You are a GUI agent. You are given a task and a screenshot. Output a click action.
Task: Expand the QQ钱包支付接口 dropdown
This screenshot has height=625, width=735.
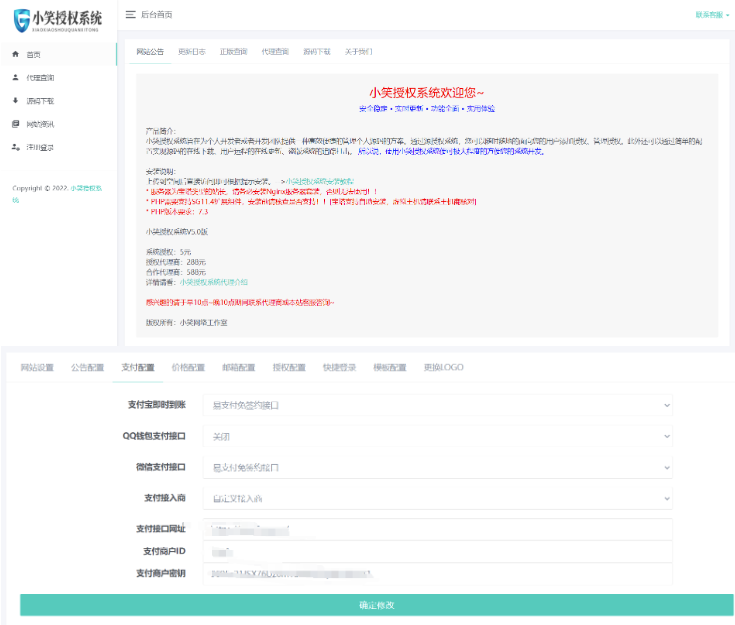coord(438,436)
